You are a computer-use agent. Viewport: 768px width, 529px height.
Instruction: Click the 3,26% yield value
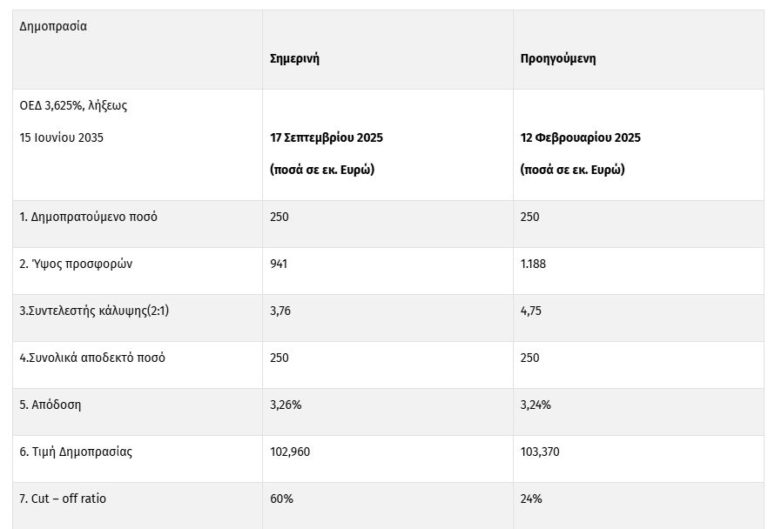(286, 405)
